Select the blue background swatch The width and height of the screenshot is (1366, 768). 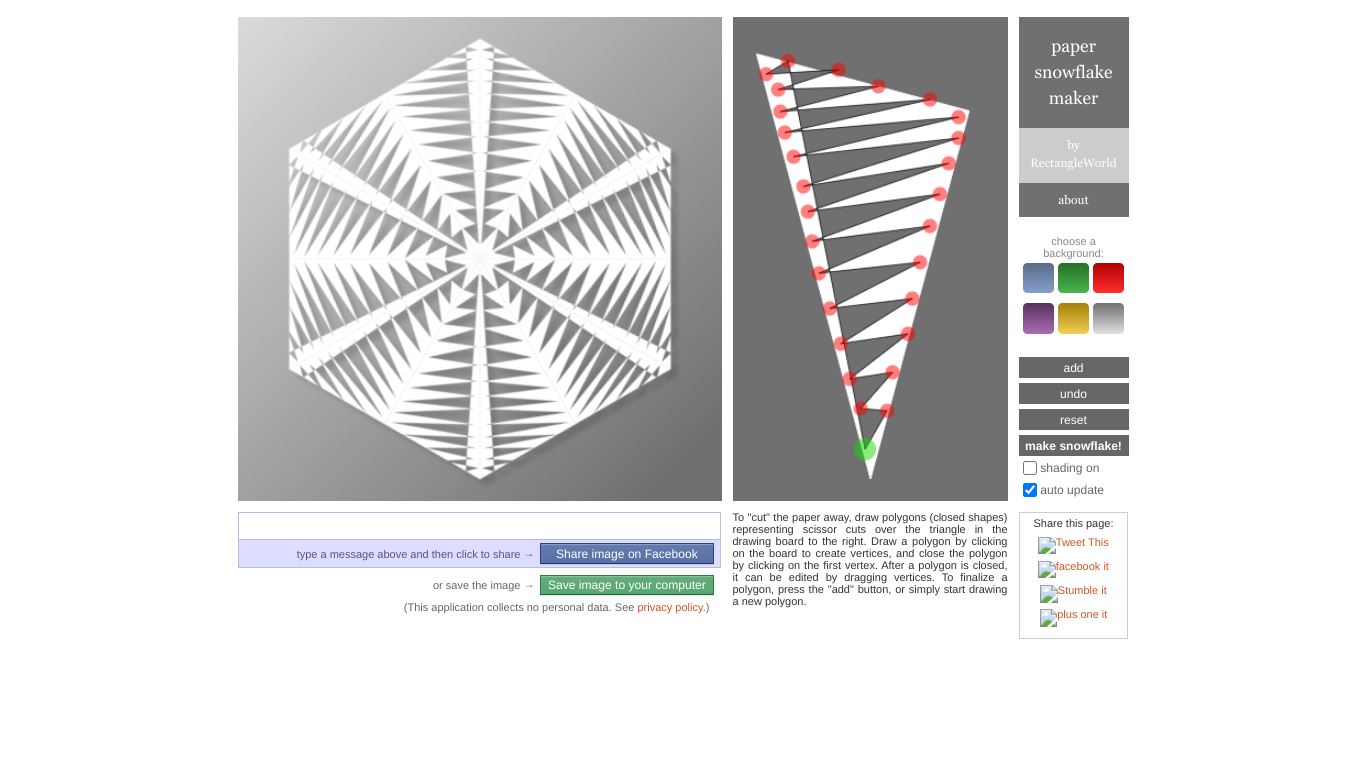click(x=1038, y=278)
